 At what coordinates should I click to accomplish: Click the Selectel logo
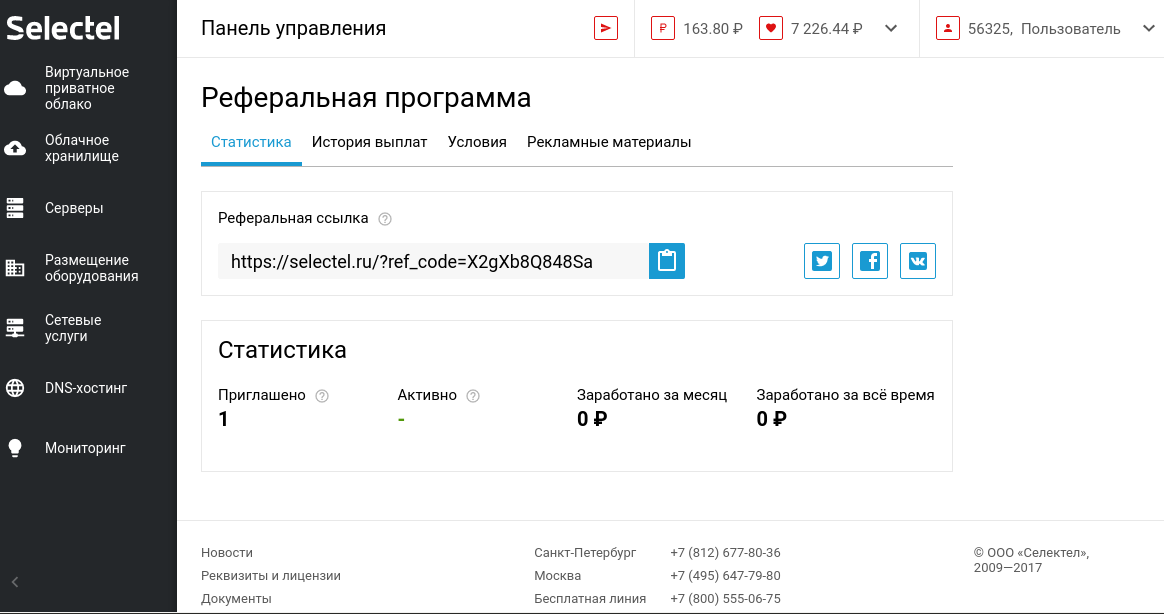(63, 28)
